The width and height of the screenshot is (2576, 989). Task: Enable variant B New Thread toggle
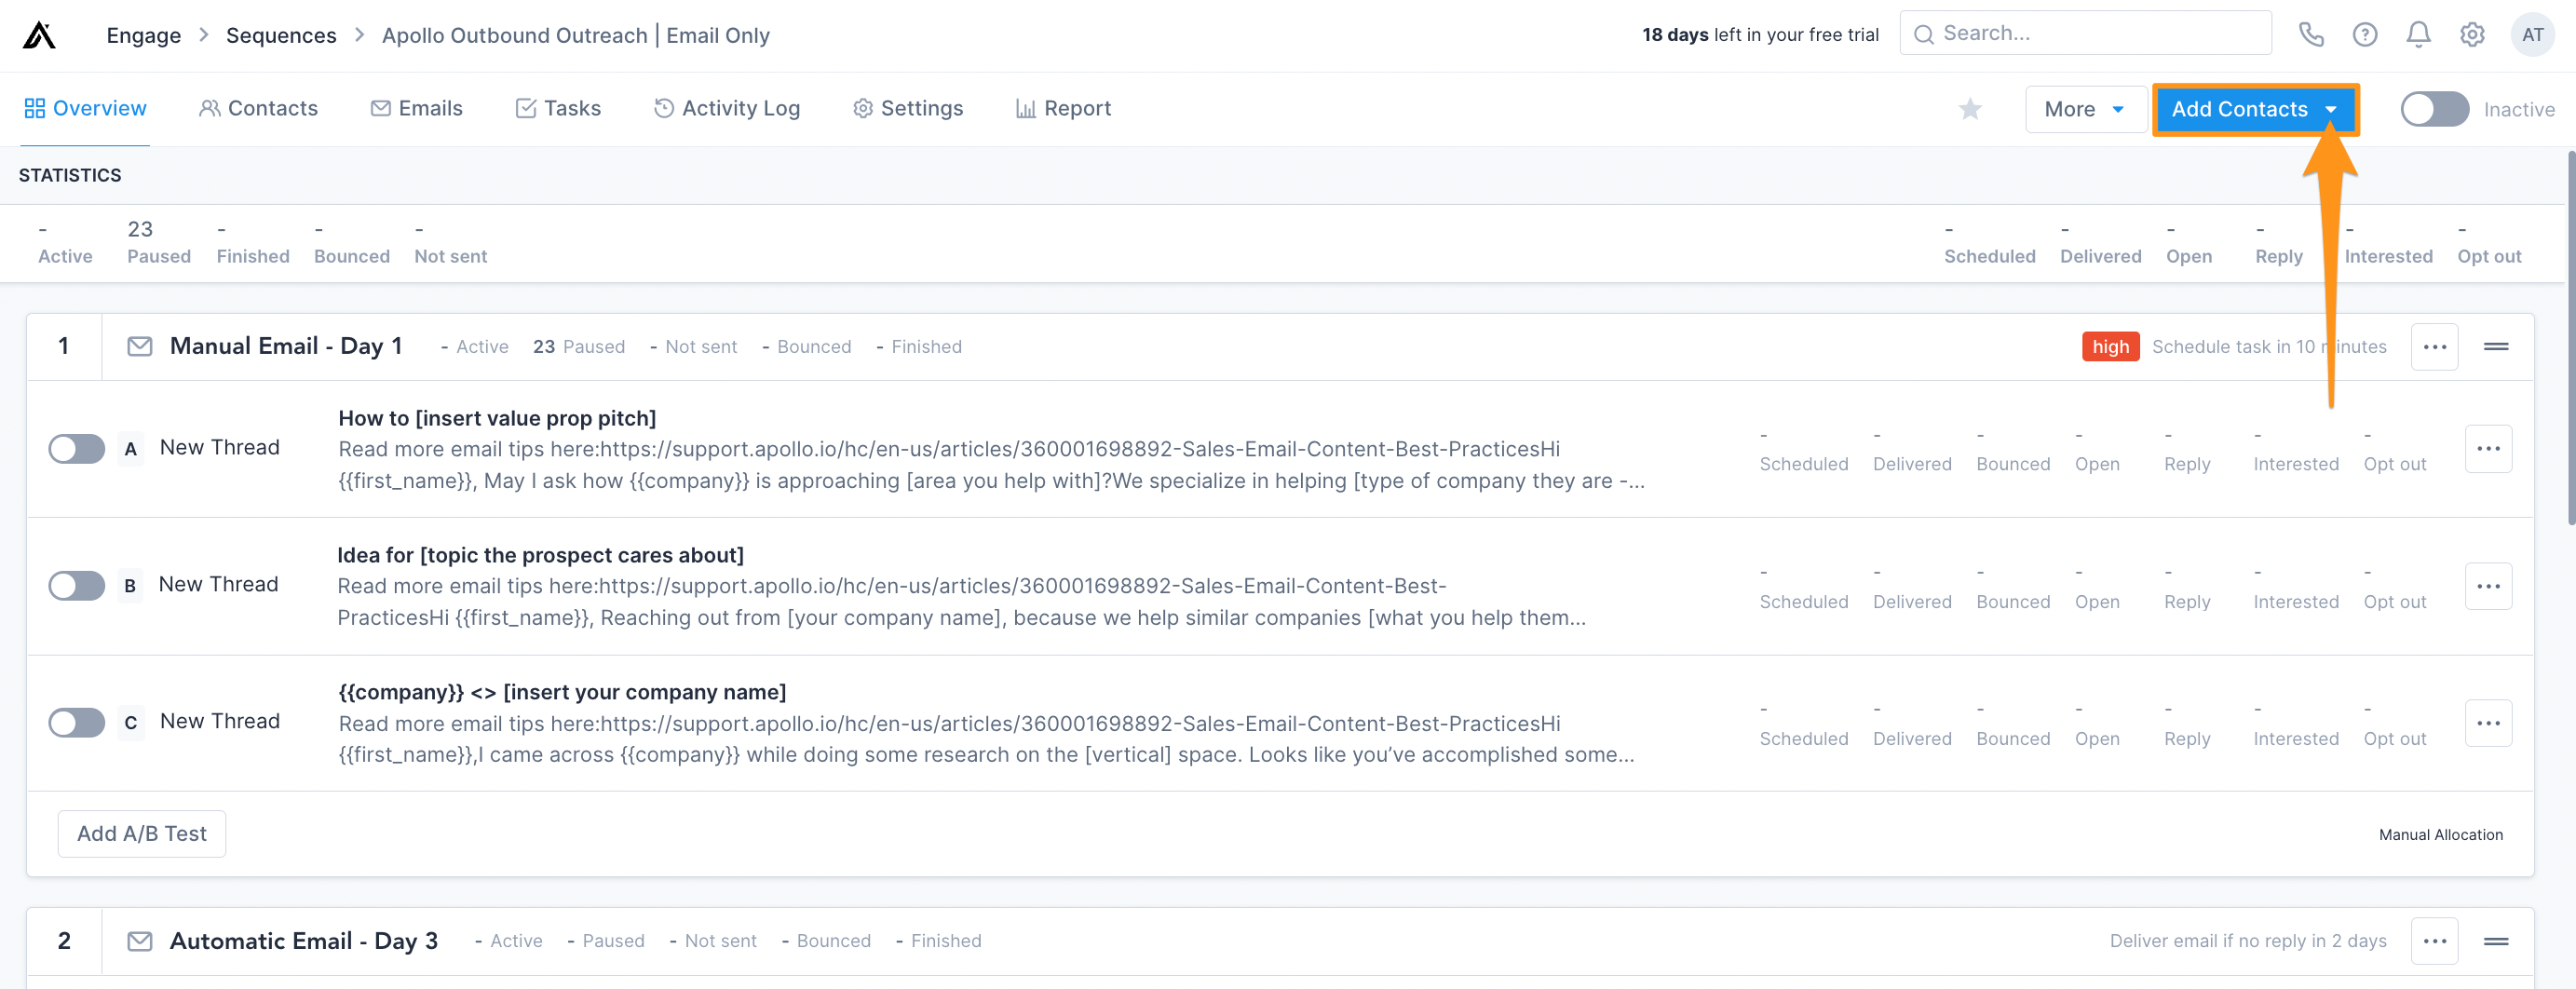tap(77, 586)
